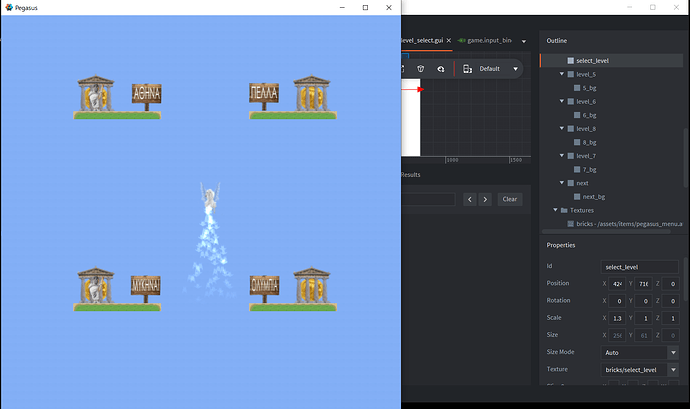Open the Default layout dropdown
The height and width of the screenshot is (409, 690).
click(x=498, y=69)
